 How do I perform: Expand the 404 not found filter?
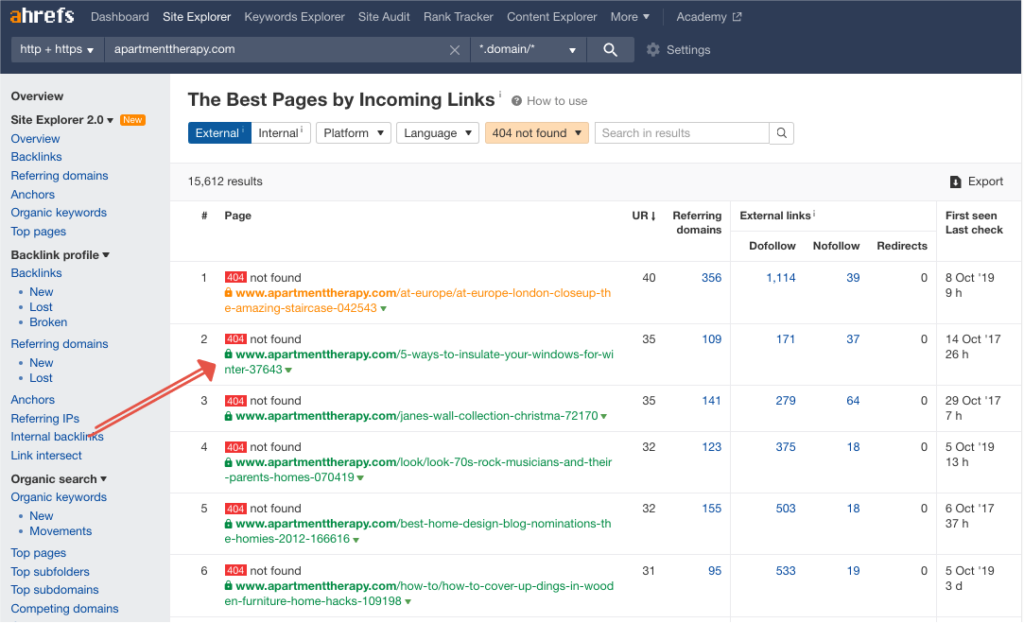[x=537, y=133]
